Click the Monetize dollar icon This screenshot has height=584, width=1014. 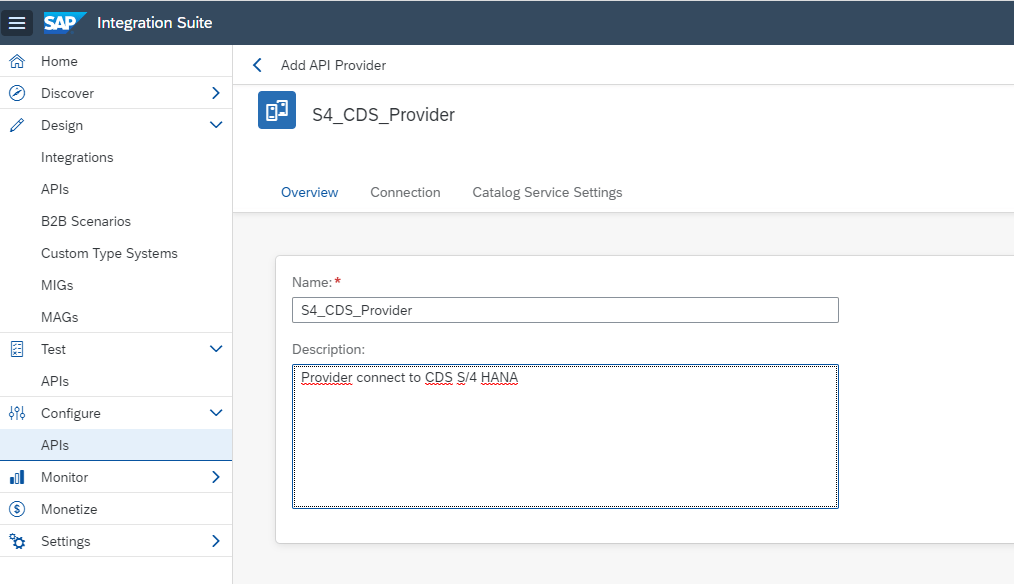pos(17,509)
